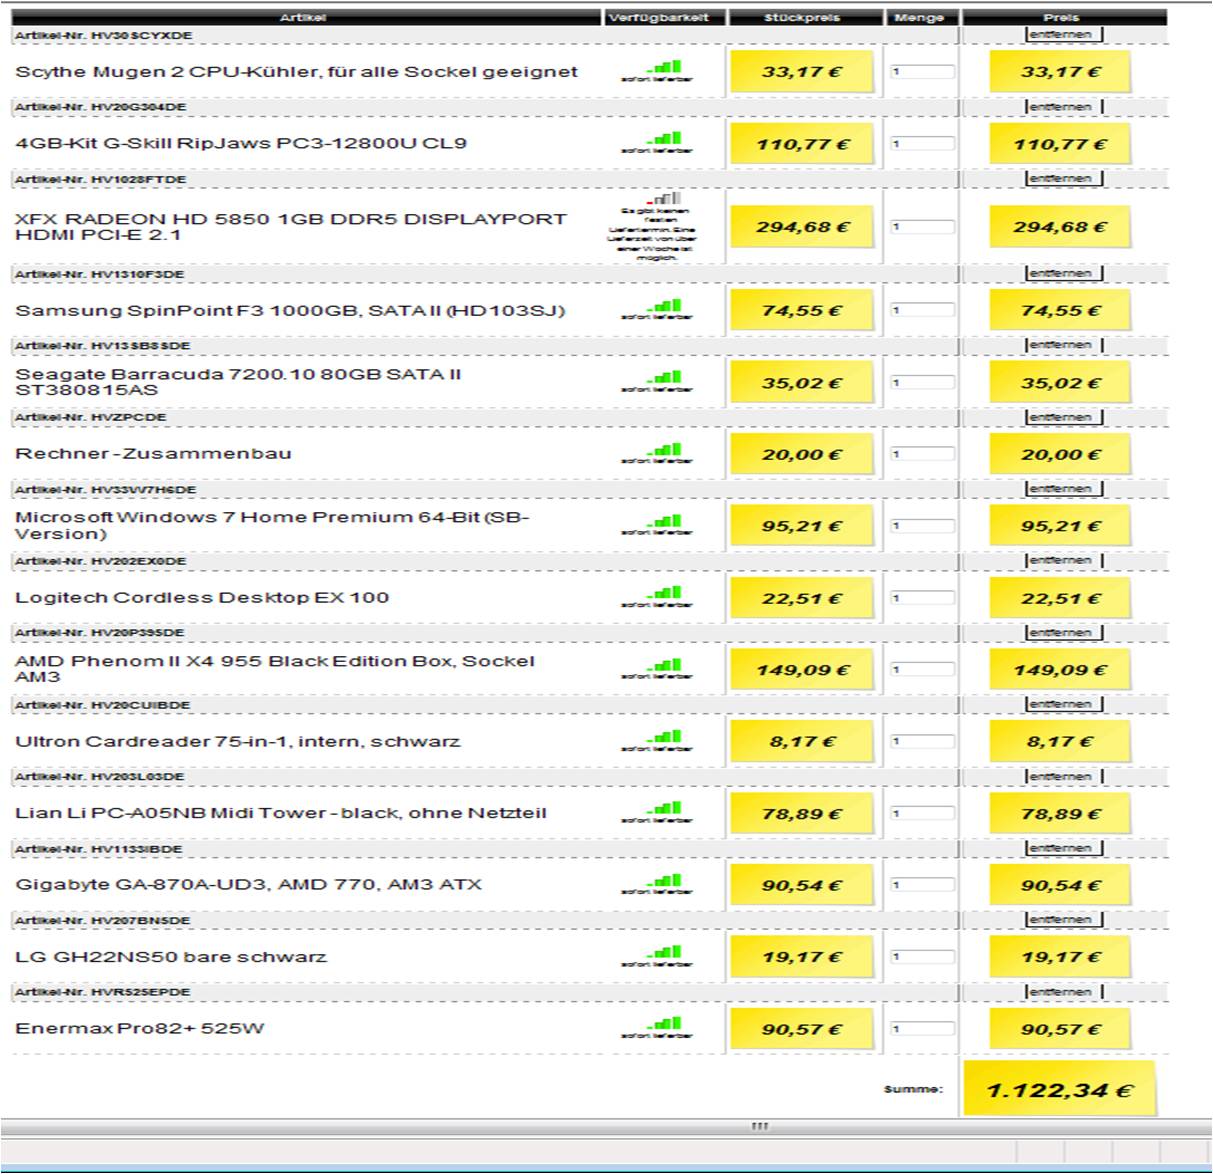Click availability icon for AMD Phenom II
The width and height of the screenshot is (1213, 1174).
click(664, 665)
